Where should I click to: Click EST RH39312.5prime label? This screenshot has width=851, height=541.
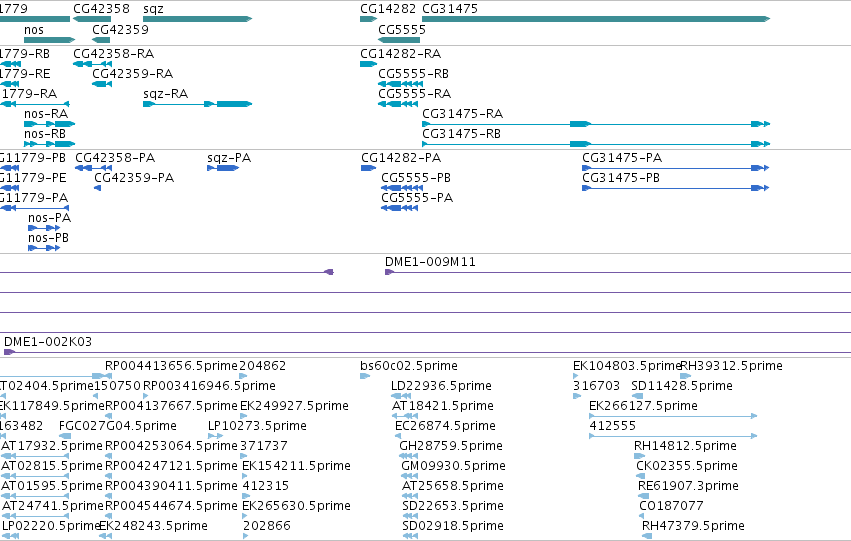[x=732, y=366]
